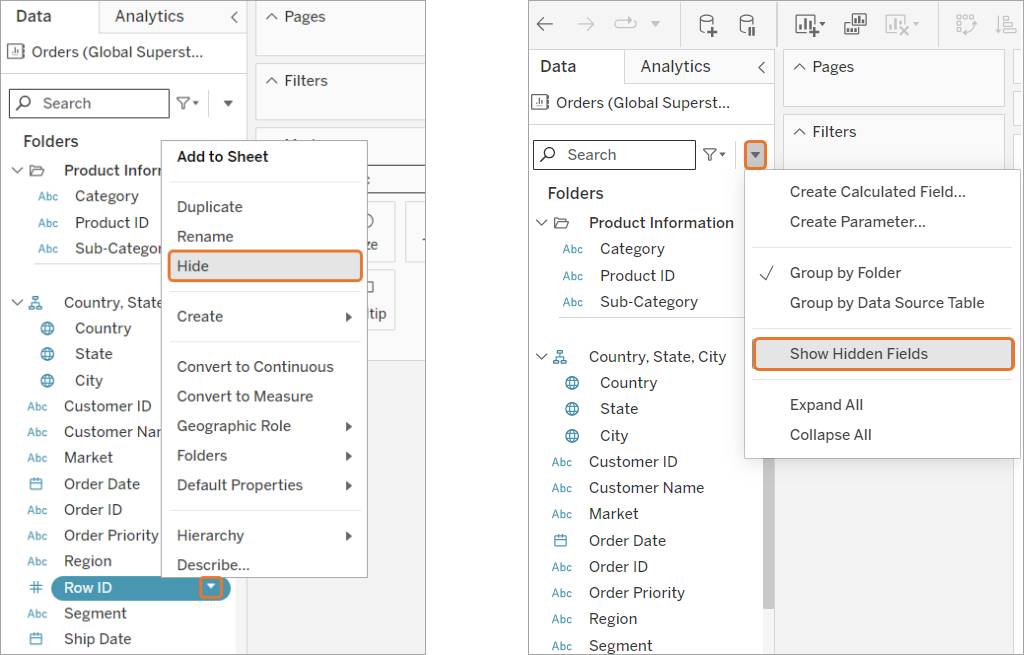Choose Hide from the context menu

pyautogui.click(x=265, y=266)
